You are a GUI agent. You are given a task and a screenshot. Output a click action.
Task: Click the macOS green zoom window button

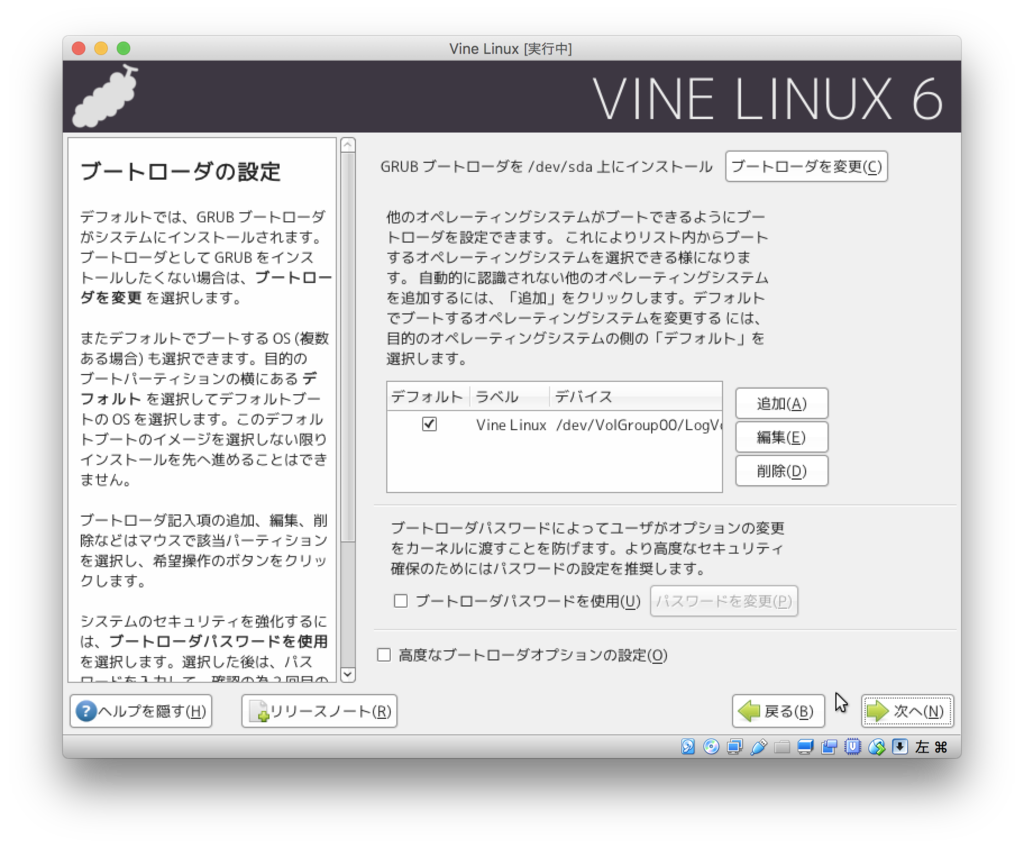(123, 48)
